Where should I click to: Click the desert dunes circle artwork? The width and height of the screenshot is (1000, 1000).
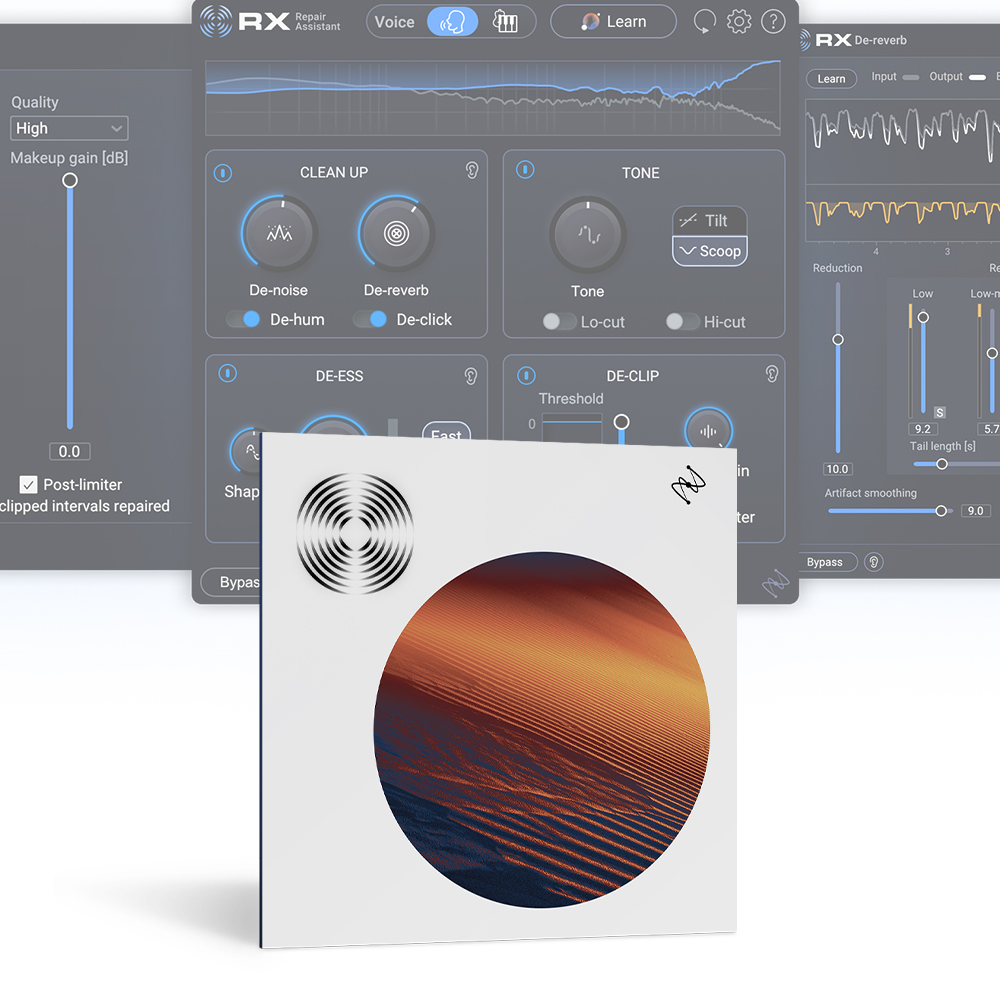tap(541, 730)
